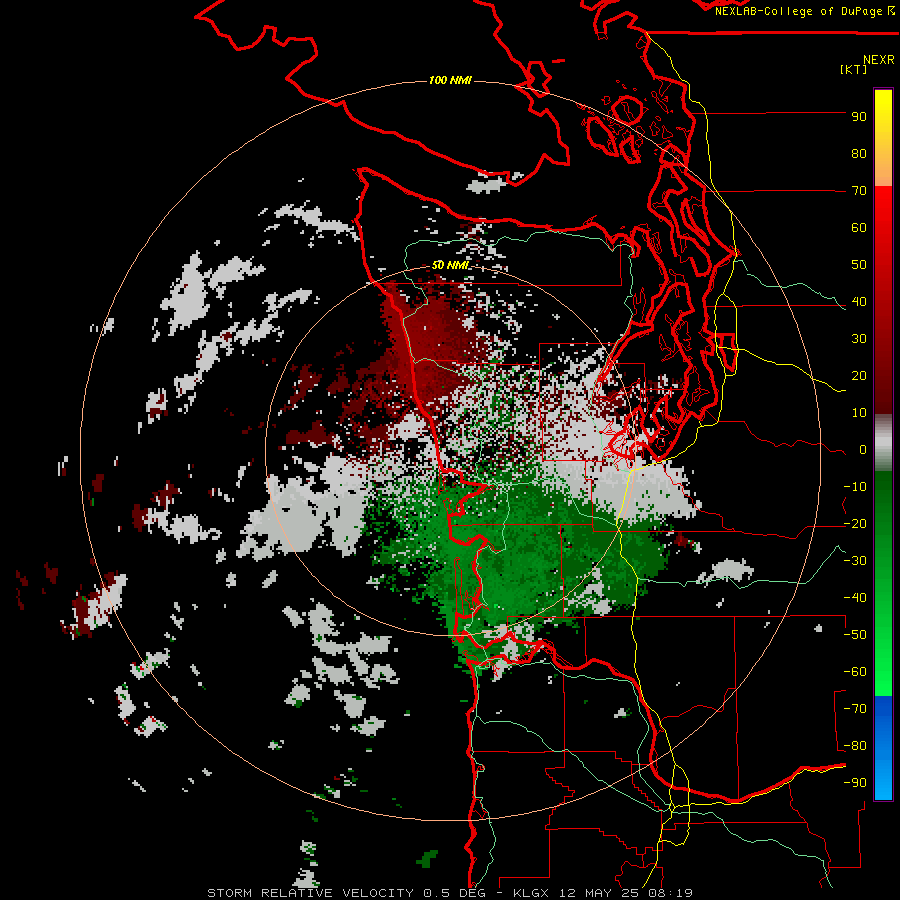Pick the yellow top segment of color bar
Image resolution: width=900 pixels, height=900 pixels.
883,138
